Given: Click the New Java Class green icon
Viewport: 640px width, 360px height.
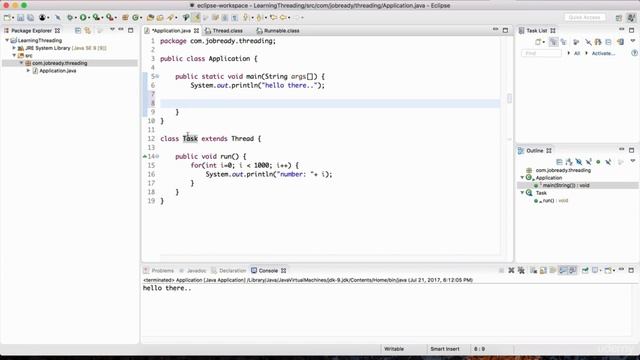Looking at the screenshot, I should [136, 18].
